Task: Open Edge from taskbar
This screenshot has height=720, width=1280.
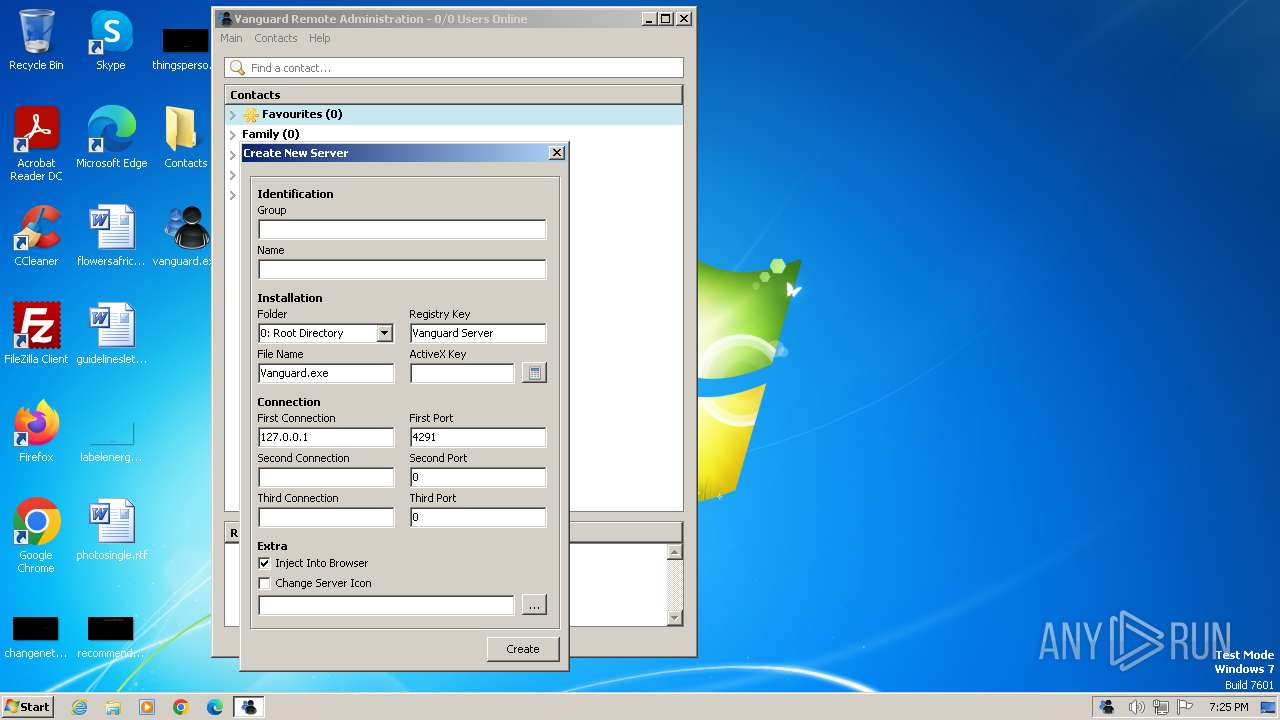Action: 215,707
